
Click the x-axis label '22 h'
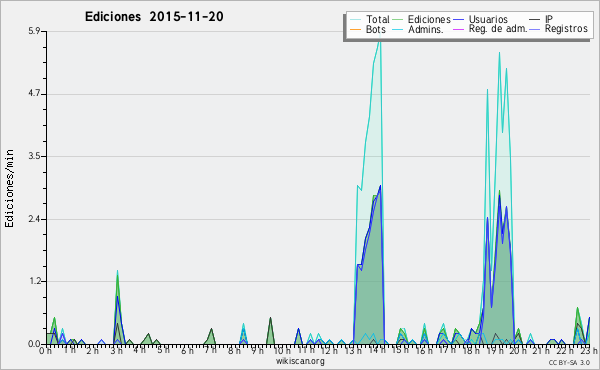(x=565, y=350)
